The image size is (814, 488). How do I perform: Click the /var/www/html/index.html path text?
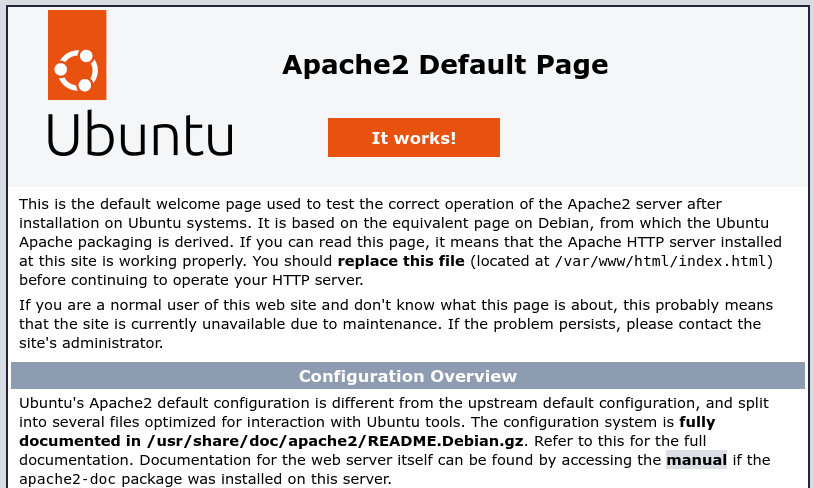point(661,261)
